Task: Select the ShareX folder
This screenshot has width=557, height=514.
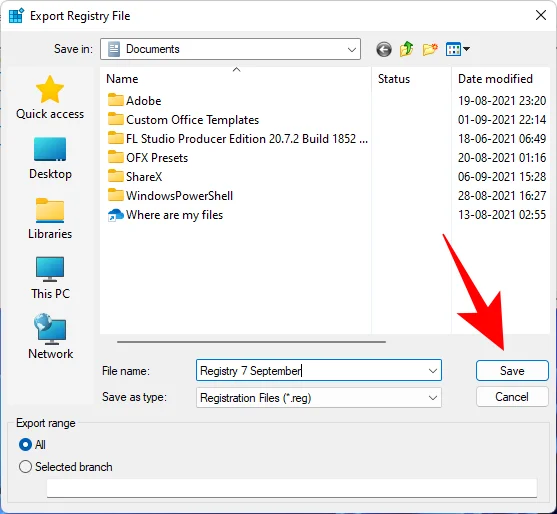Action: tap(135, 177)
